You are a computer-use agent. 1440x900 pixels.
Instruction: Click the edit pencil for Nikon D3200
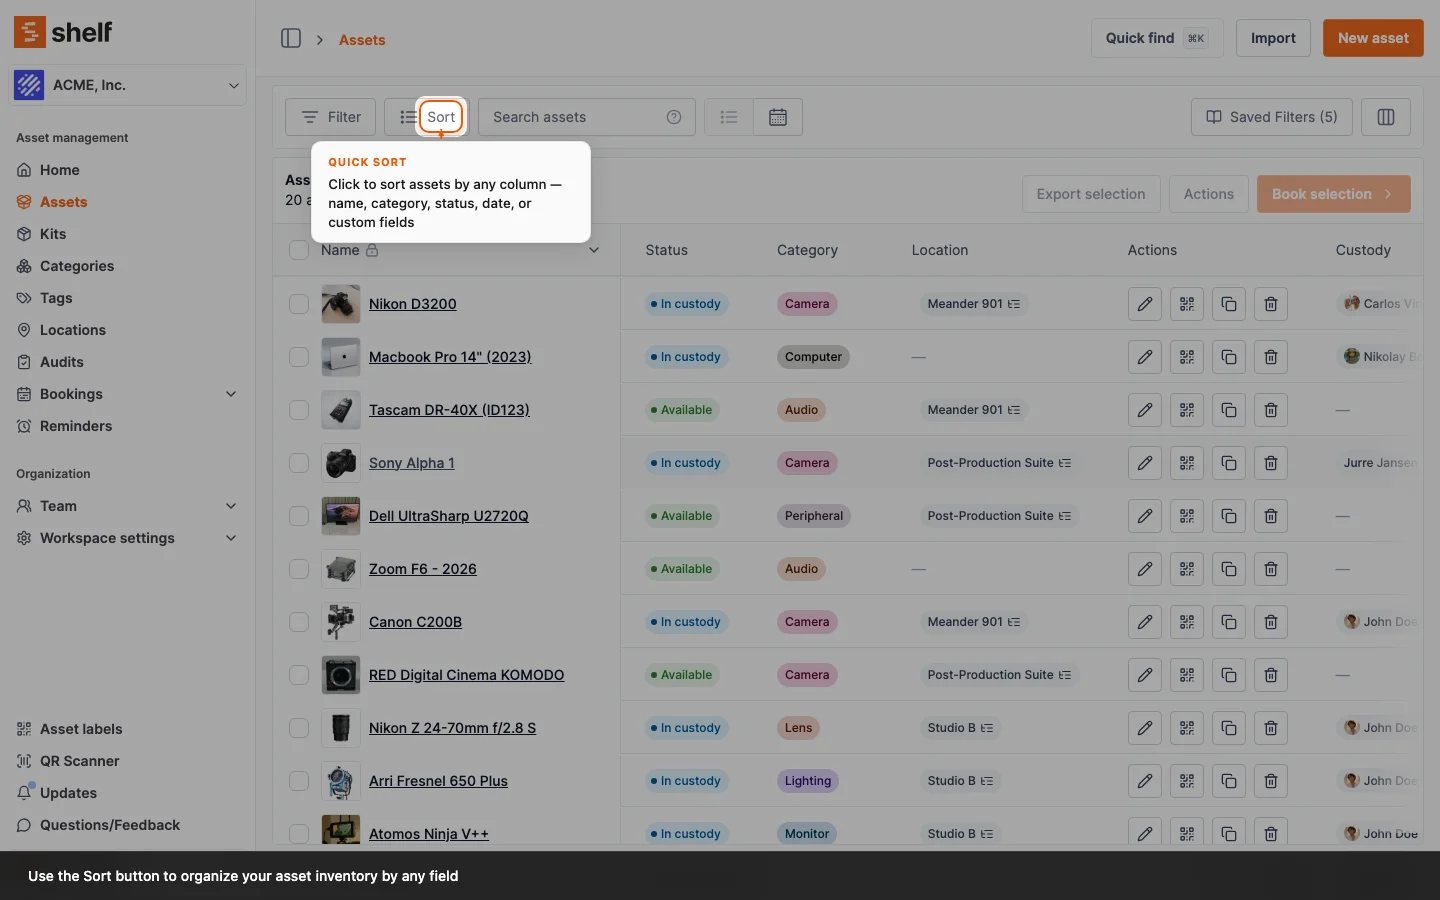click(1144, 304)
